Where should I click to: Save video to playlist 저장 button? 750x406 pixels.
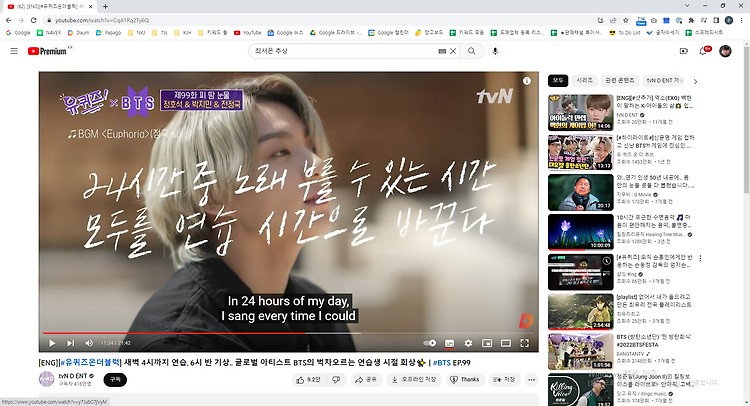504,379
